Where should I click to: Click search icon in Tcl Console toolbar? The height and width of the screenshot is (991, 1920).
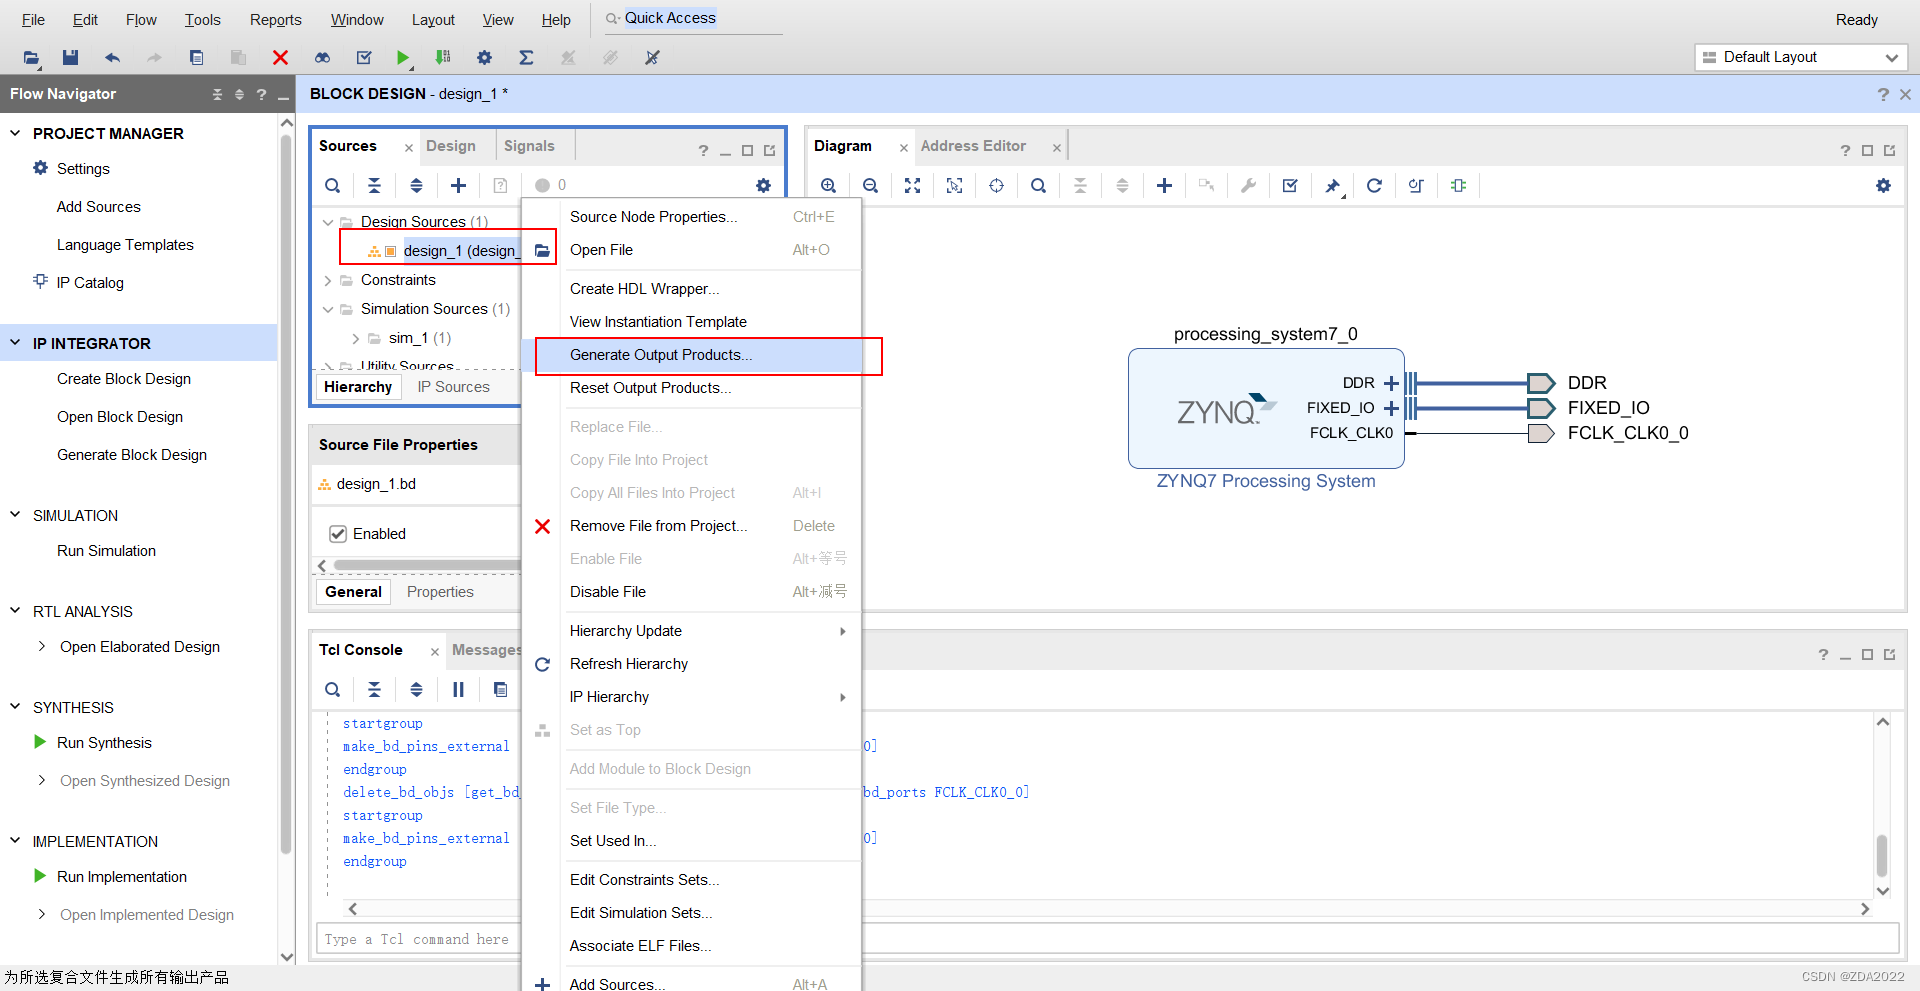click(x=332, y=689)
